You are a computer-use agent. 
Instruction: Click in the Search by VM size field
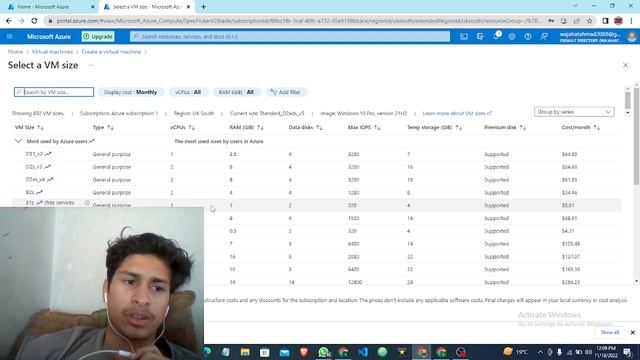tap(54, 92)
